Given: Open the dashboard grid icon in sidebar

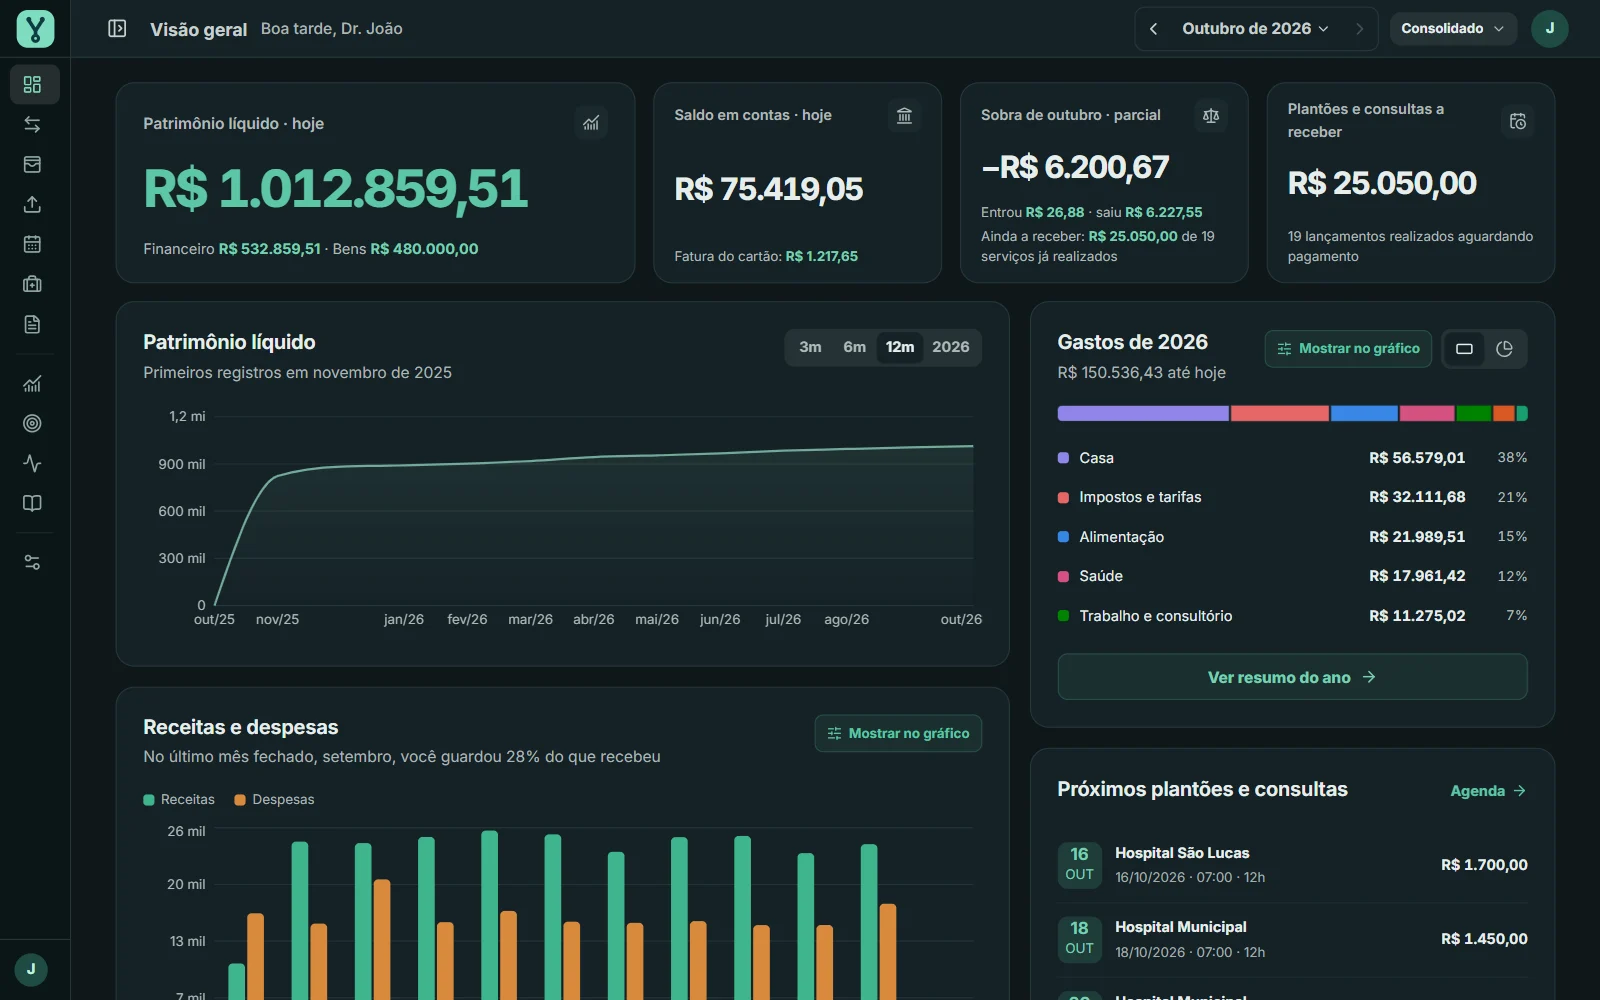Looking at the screenshot, I should [x=33, y=85].
